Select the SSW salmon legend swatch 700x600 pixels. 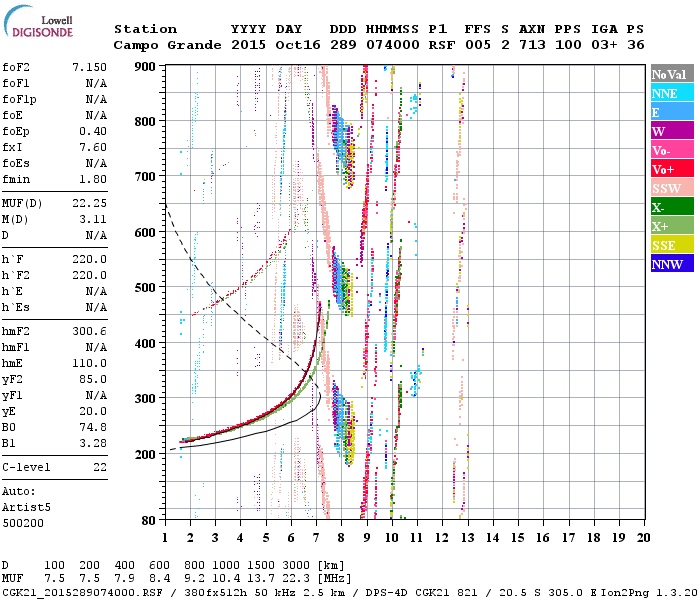(x=672, y=188)
